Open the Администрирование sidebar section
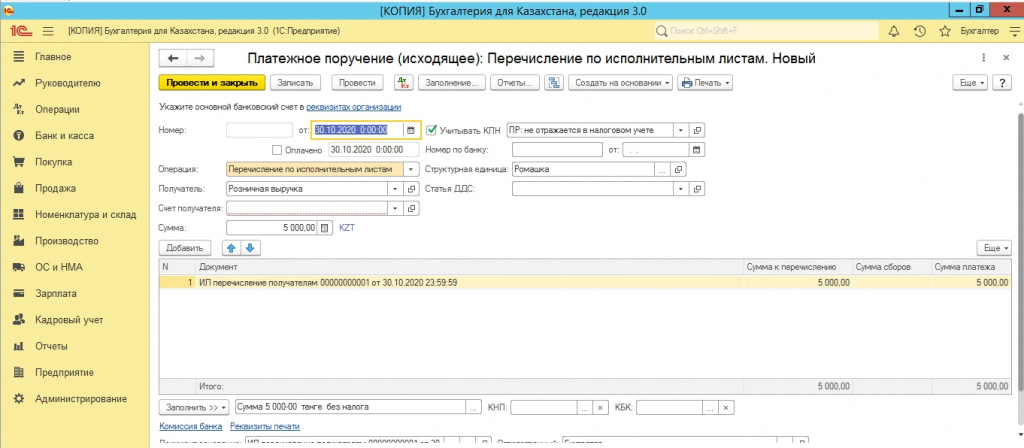Screen dimensions: 1024x448 (81, 398)
